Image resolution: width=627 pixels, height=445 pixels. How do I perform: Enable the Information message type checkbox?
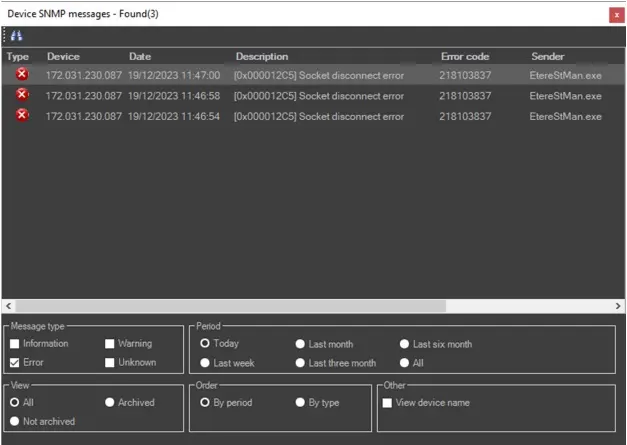[14, 344]
